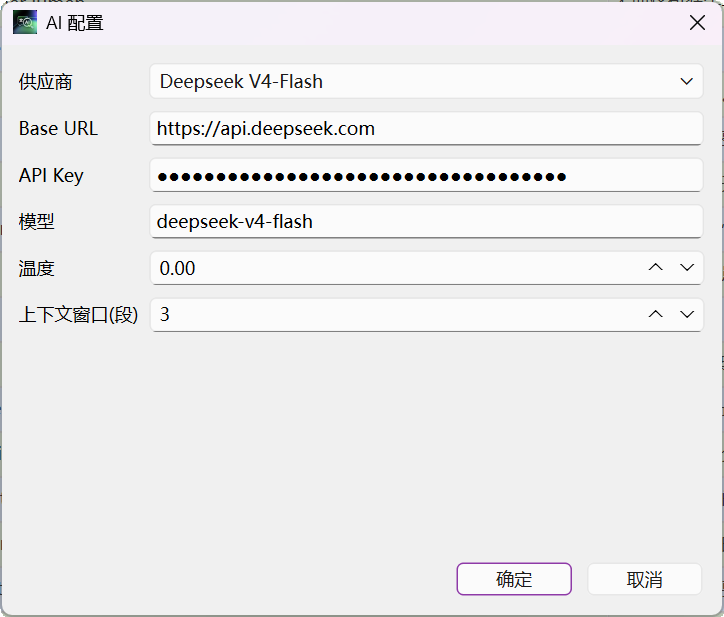Click the 供应商 label

pos(45,82)
